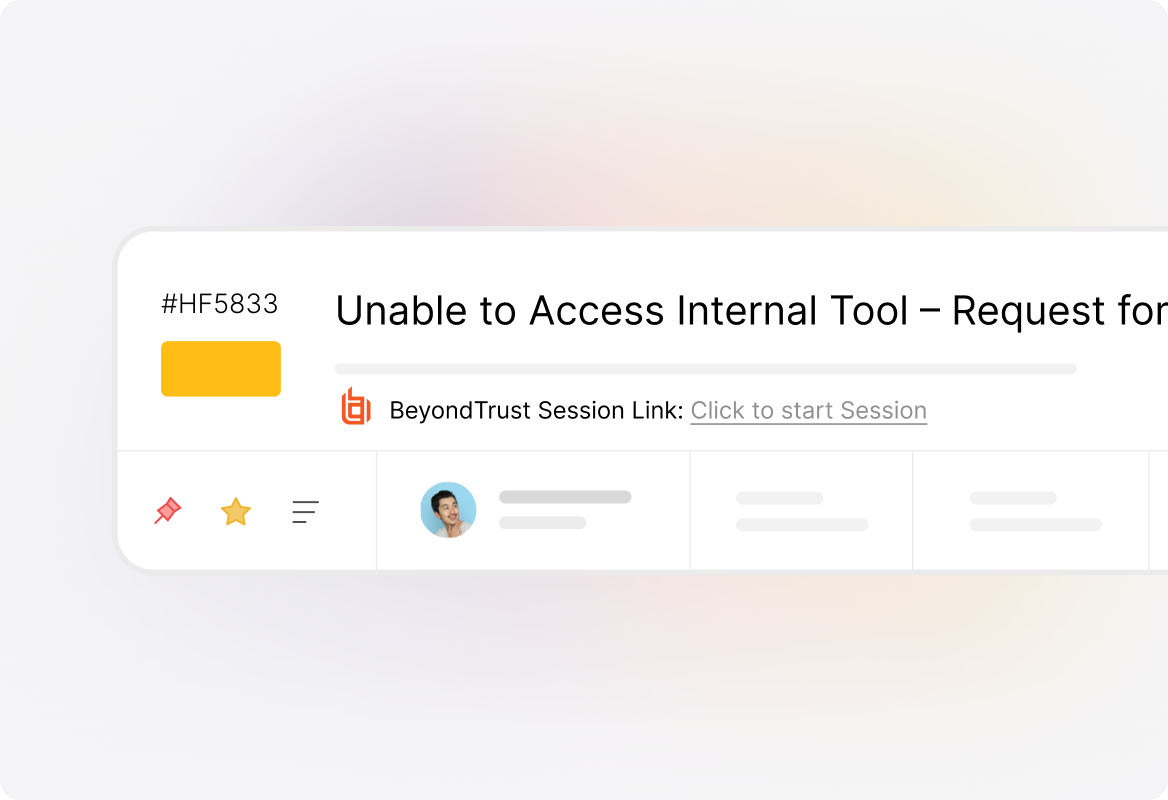Select the ticket ID #HF5833
Screen dimensions: 1168x800
click(220, 304)
